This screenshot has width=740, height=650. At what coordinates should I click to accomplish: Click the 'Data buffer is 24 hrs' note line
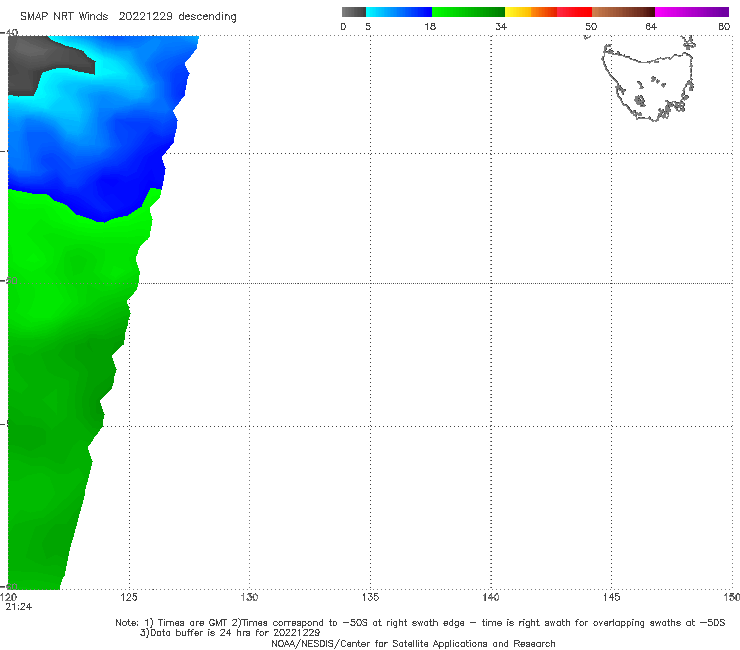click(x=230, y=633)
